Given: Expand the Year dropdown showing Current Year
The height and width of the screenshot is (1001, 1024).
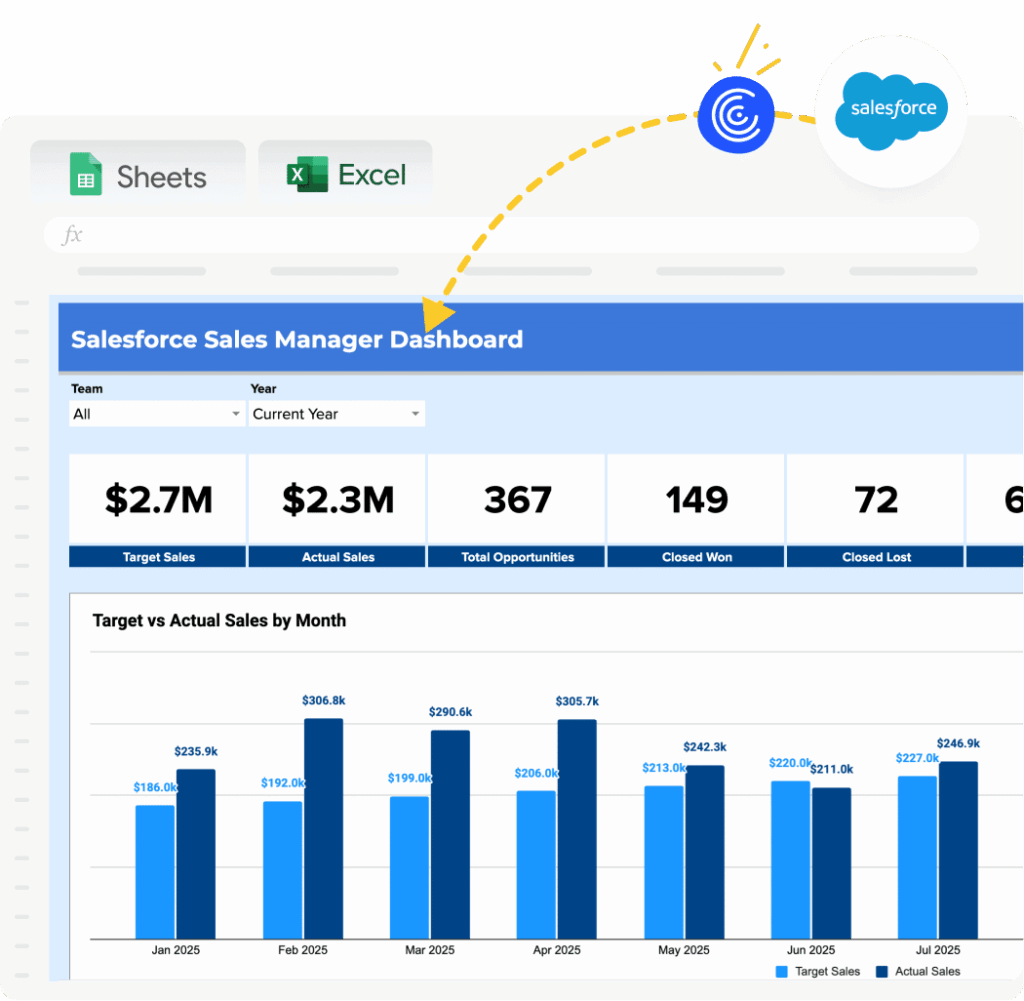Looking at the screenshot, I should click(x=336, y=414).
